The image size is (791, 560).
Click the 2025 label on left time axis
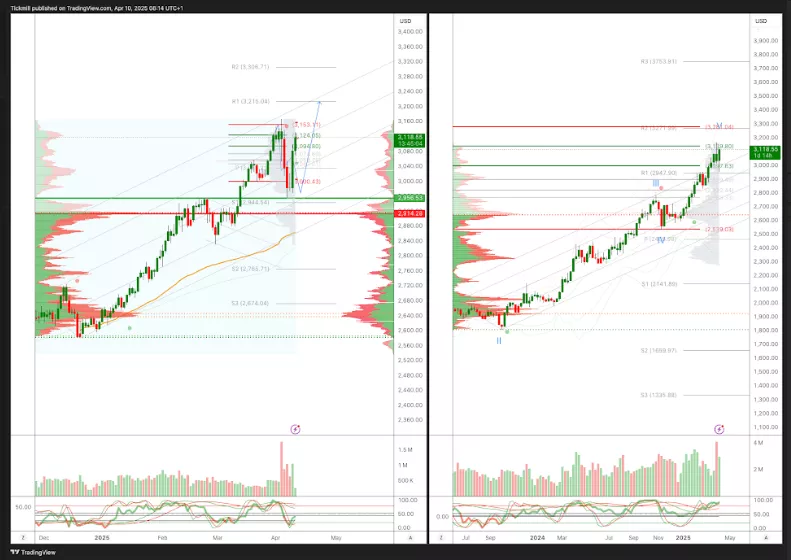(x=101, y=538)
